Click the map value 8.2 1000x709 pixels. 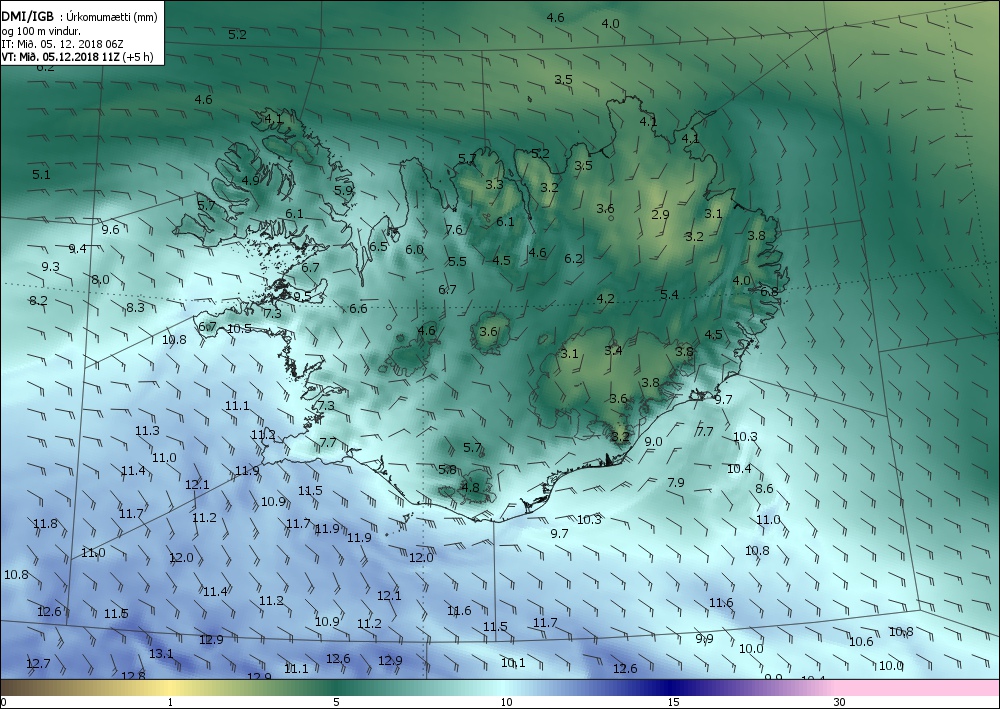click(38, 300)
